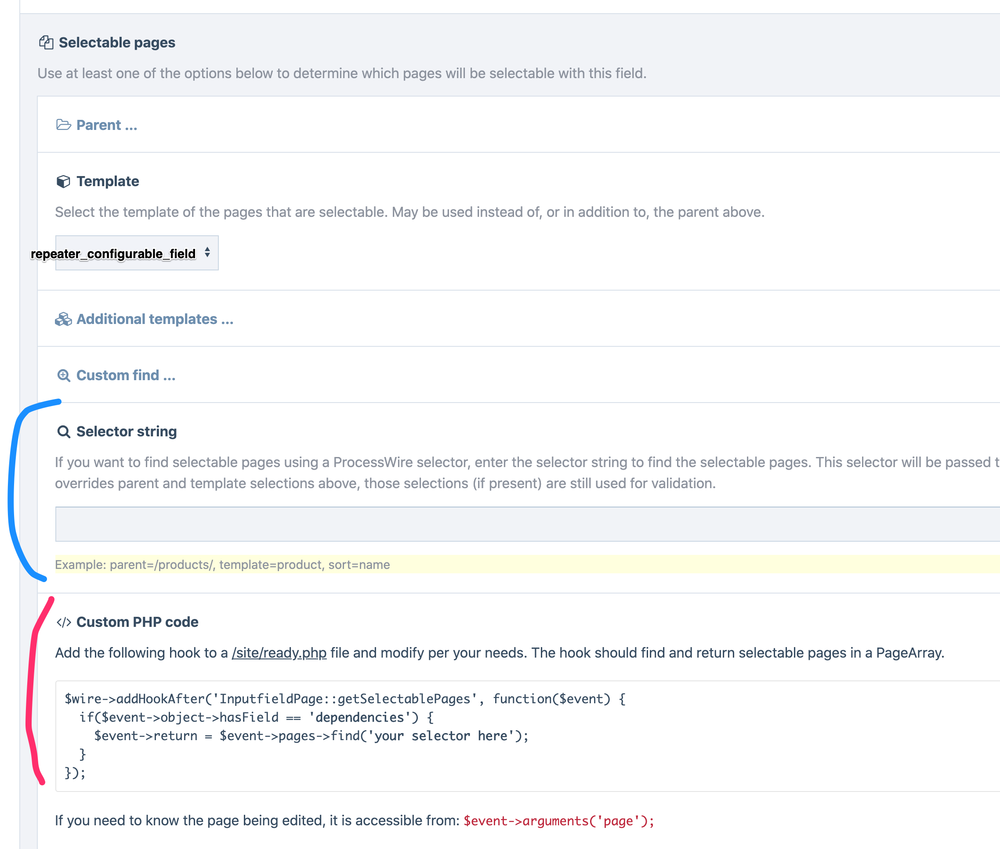1000x849 pixels.
Task: Click the Selectable pages heading
Action: click(116, 43)
